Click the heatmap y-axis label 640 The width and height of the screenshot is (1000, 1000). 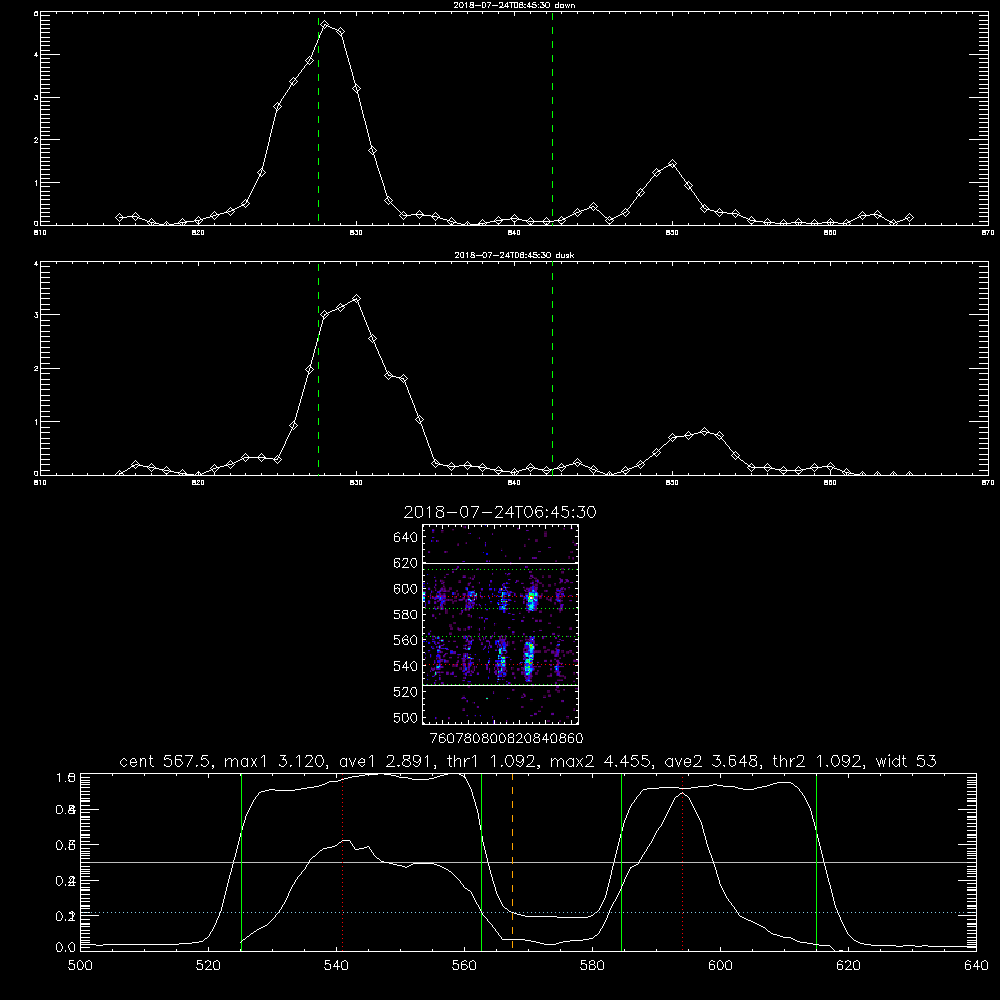tap(406, 537)
